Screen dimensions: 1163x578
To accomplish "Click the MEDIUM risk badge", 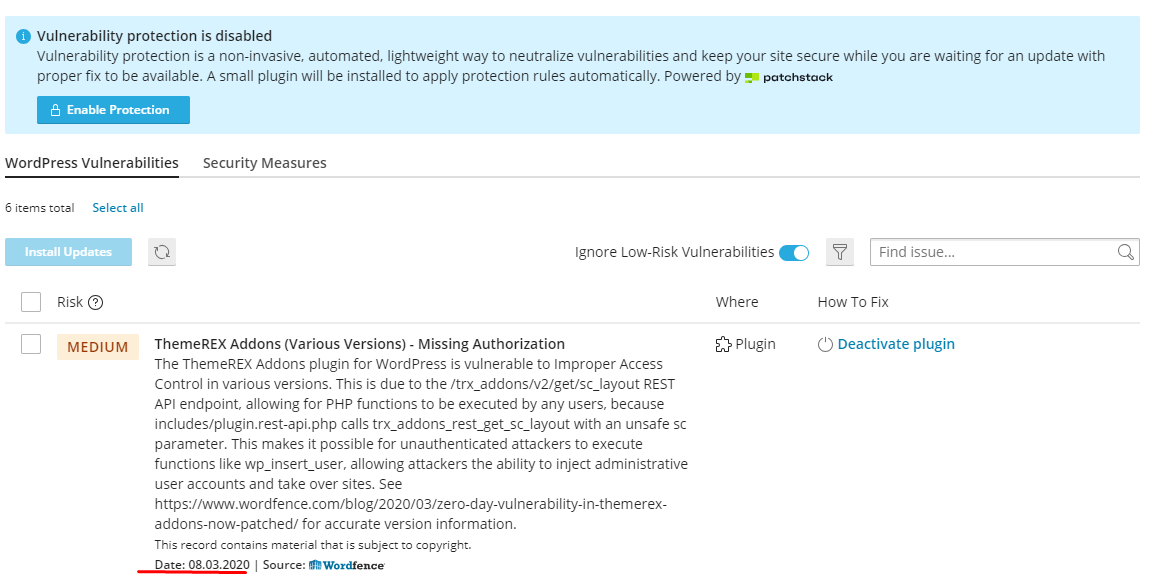I will pos(98,347).
